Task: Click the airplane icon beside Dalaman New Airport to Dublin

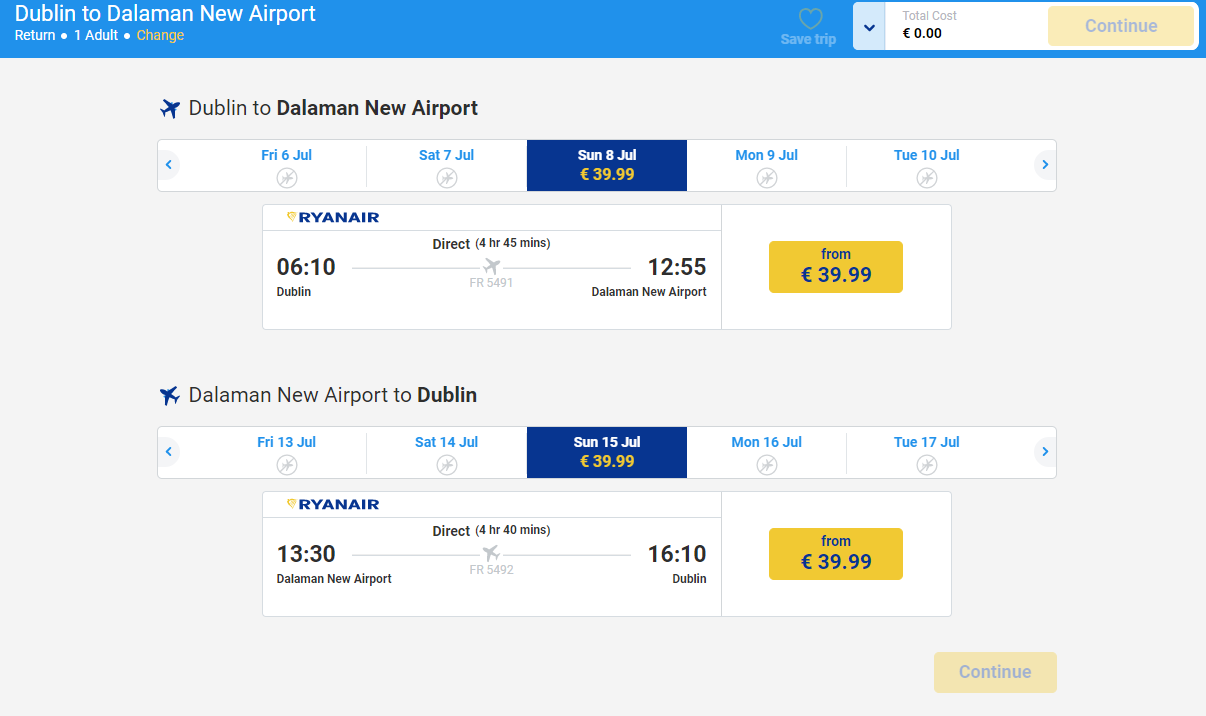Action: pos(168,395)
